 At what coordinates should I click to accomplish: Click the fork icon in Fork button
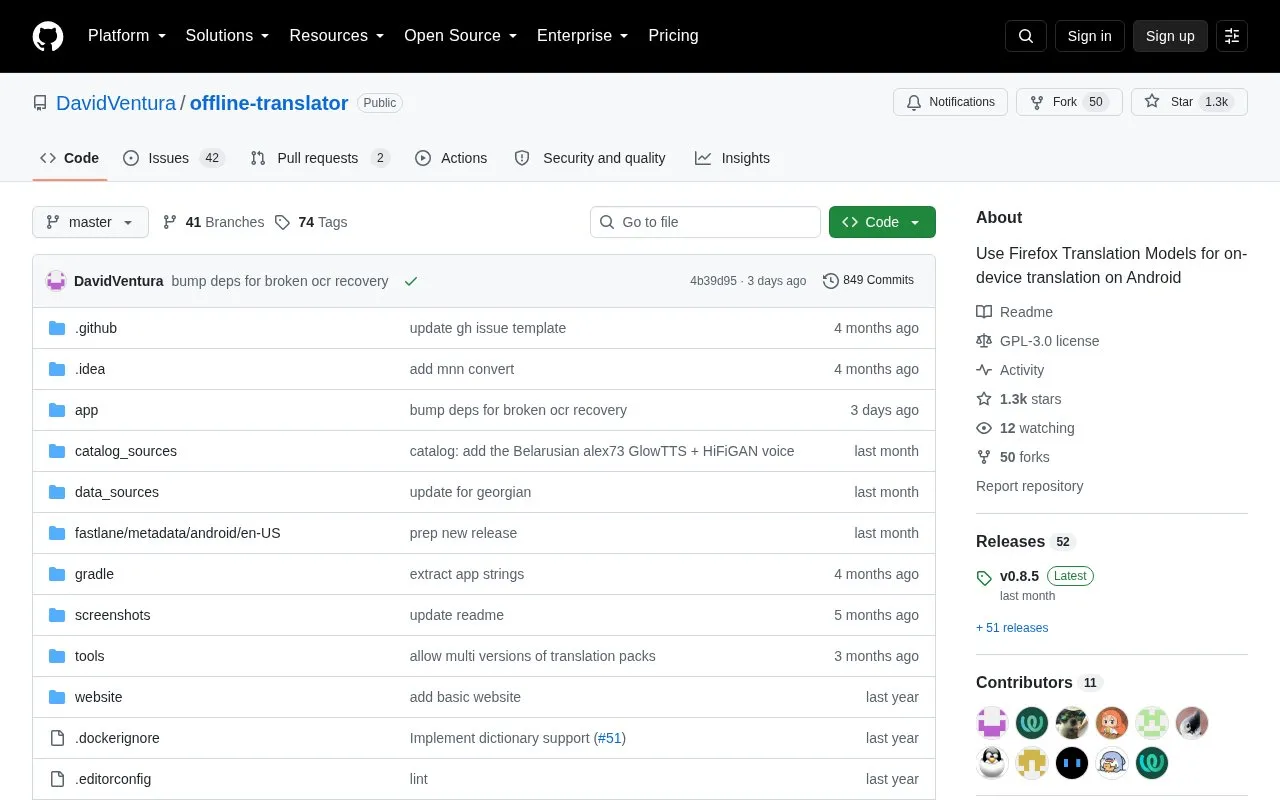point(1037,102)
